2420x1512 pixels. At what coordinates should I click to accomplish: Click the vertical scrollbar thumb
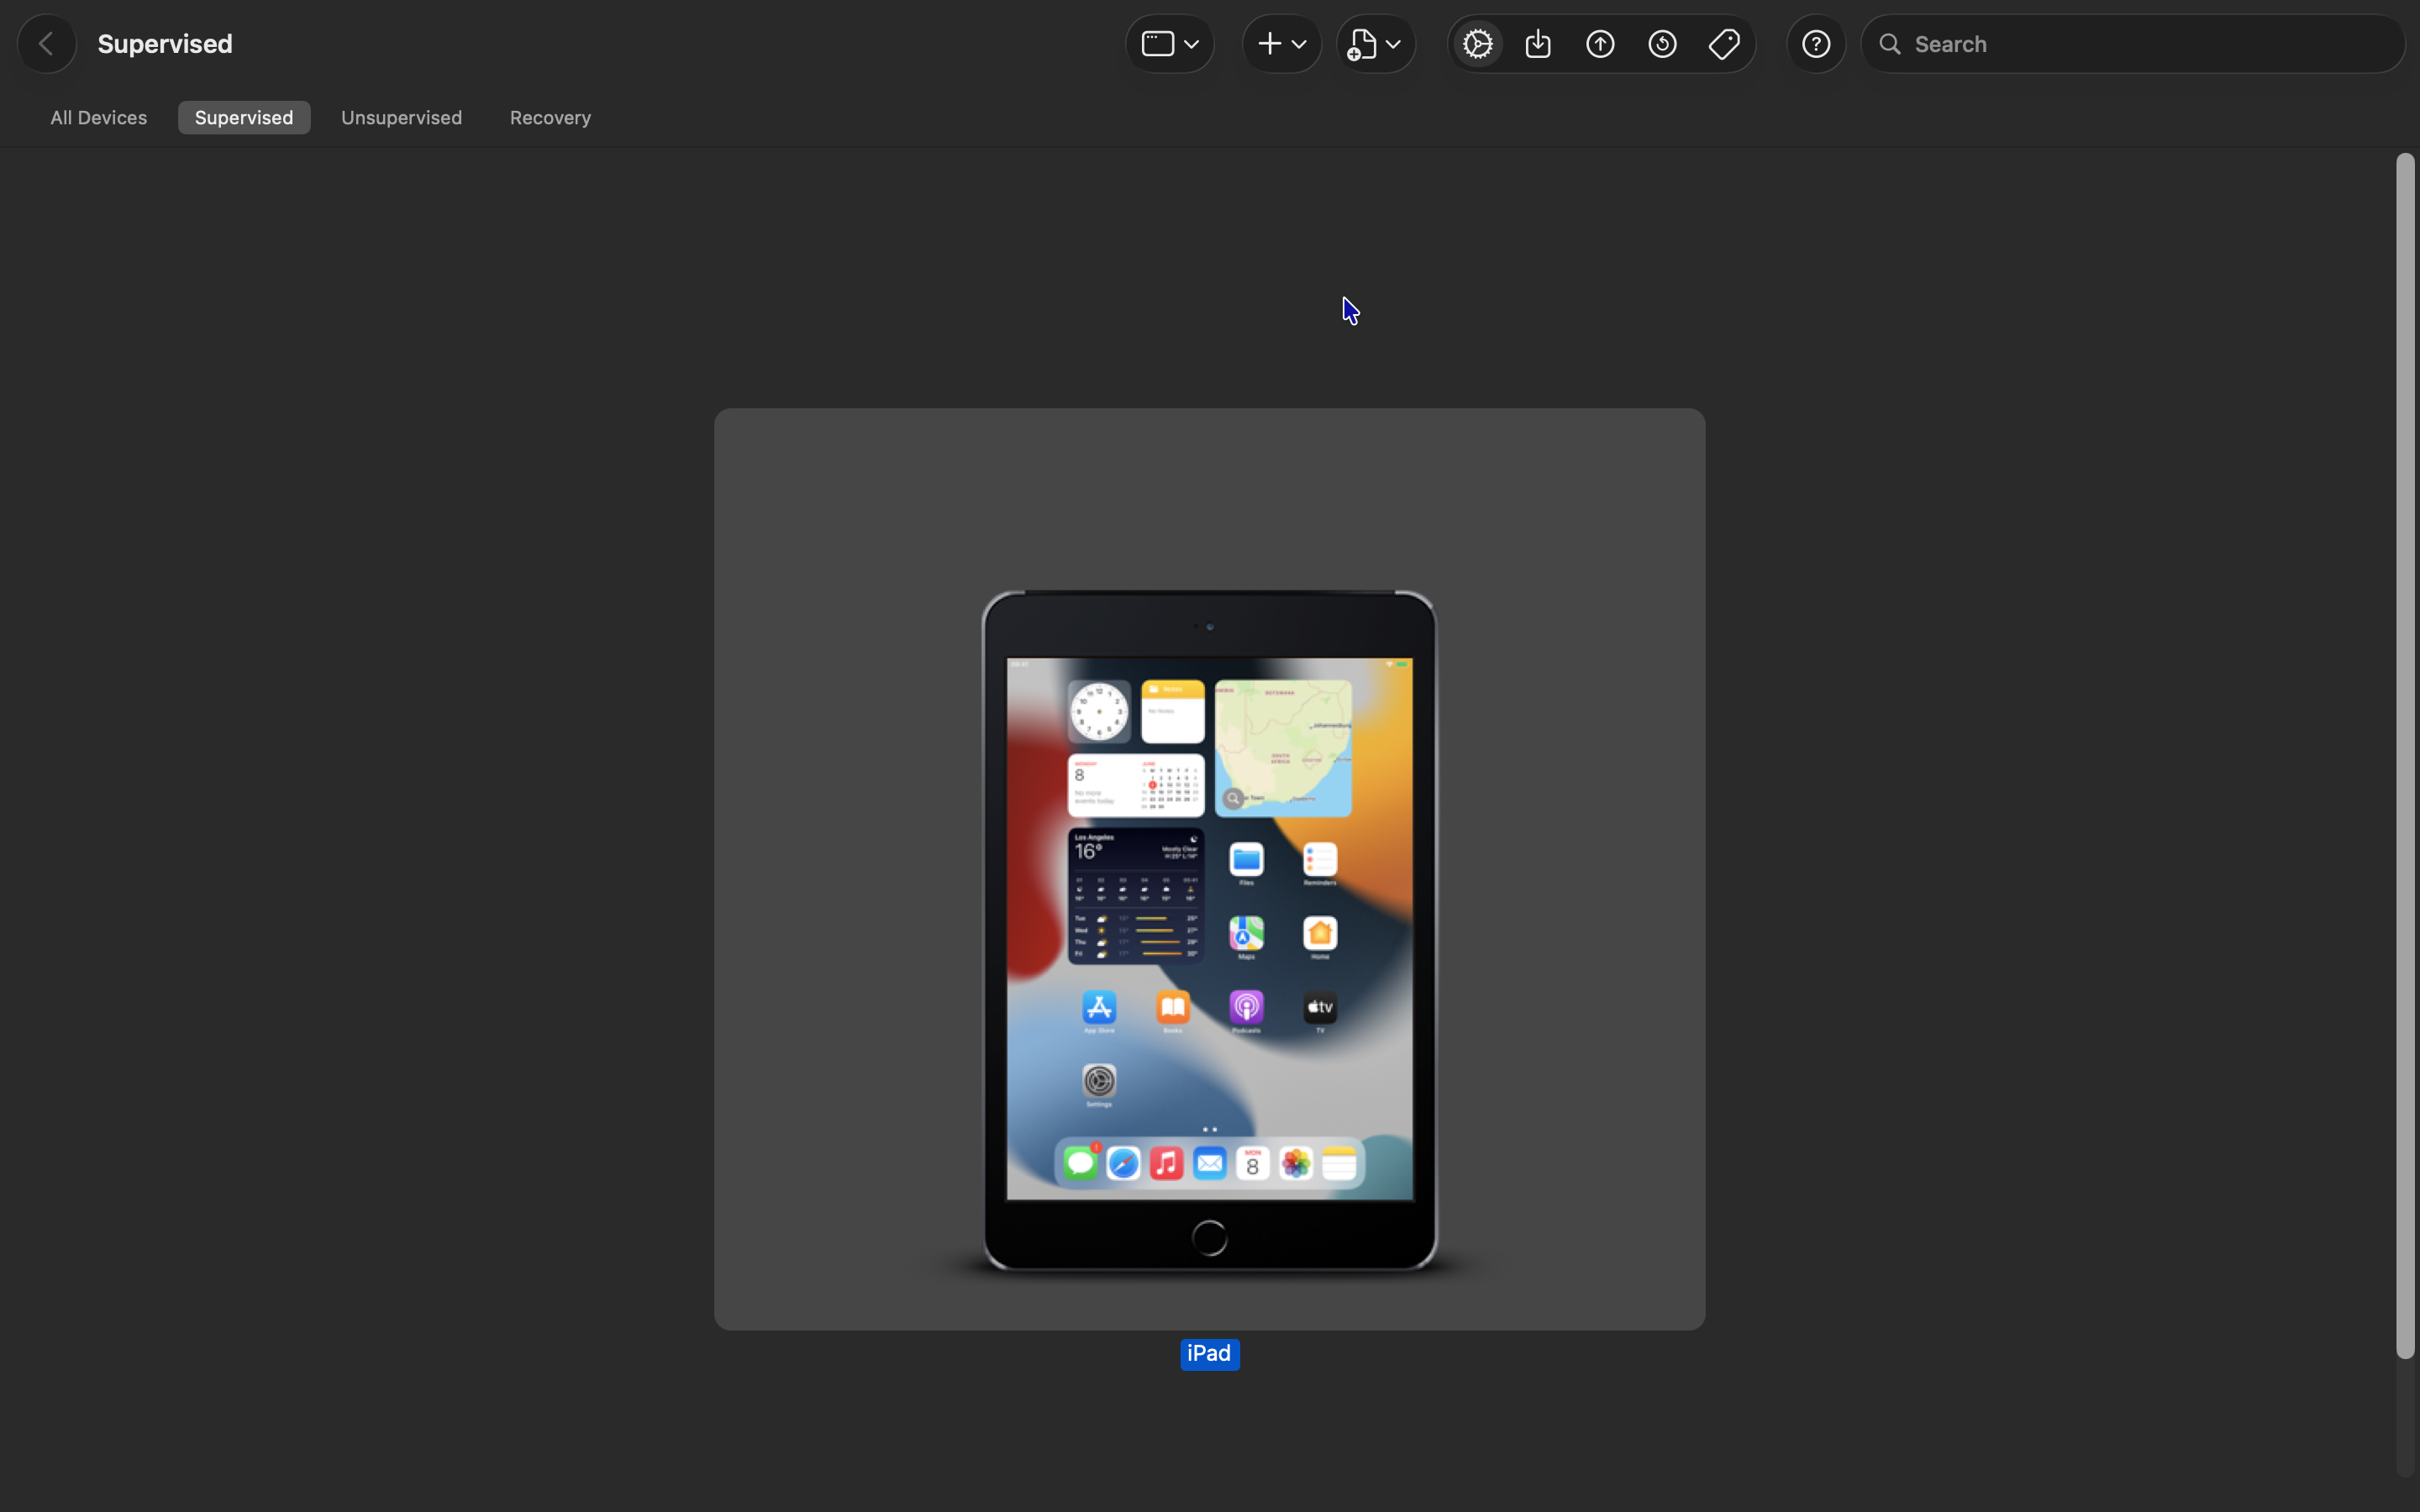tap(2405, 756)
